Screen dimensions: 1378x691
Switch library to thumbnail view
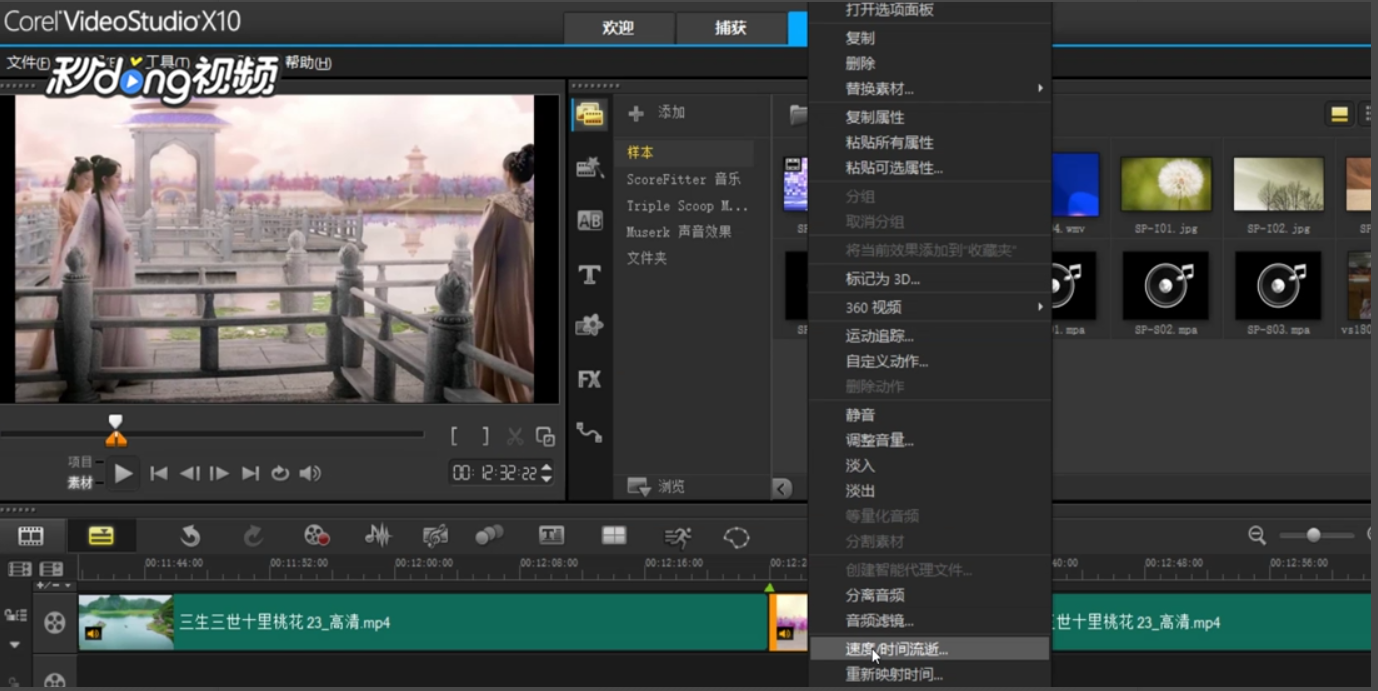pos(1339,114)
